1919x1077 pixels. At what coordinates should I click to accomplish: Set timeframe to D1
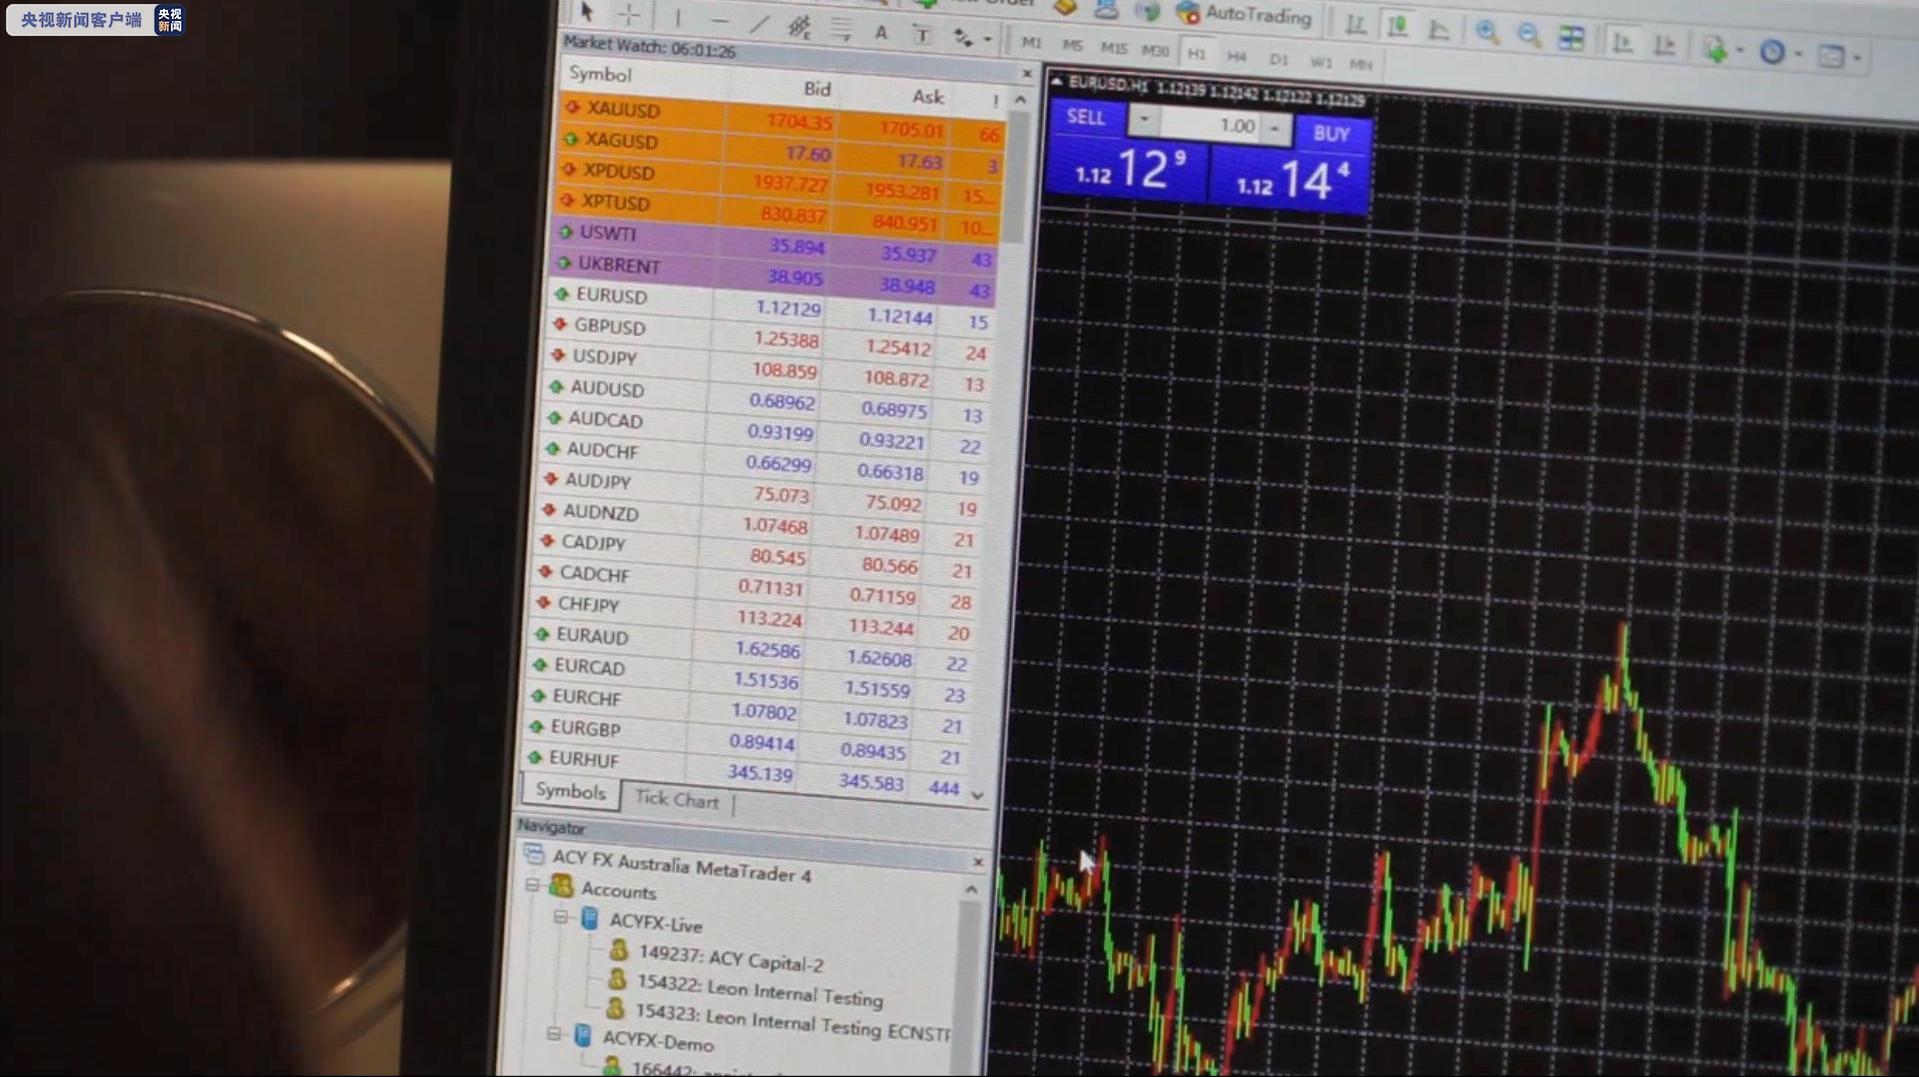(x=1278, y=59)
